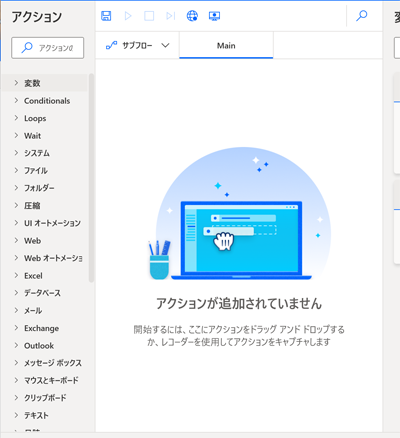Expand the Outlook action group
Screen dimensions: 400x438
click(x=45, y=346)
